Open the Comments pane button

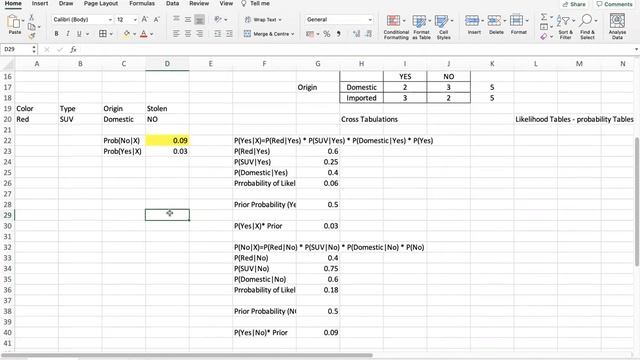[x=614, y=4]
